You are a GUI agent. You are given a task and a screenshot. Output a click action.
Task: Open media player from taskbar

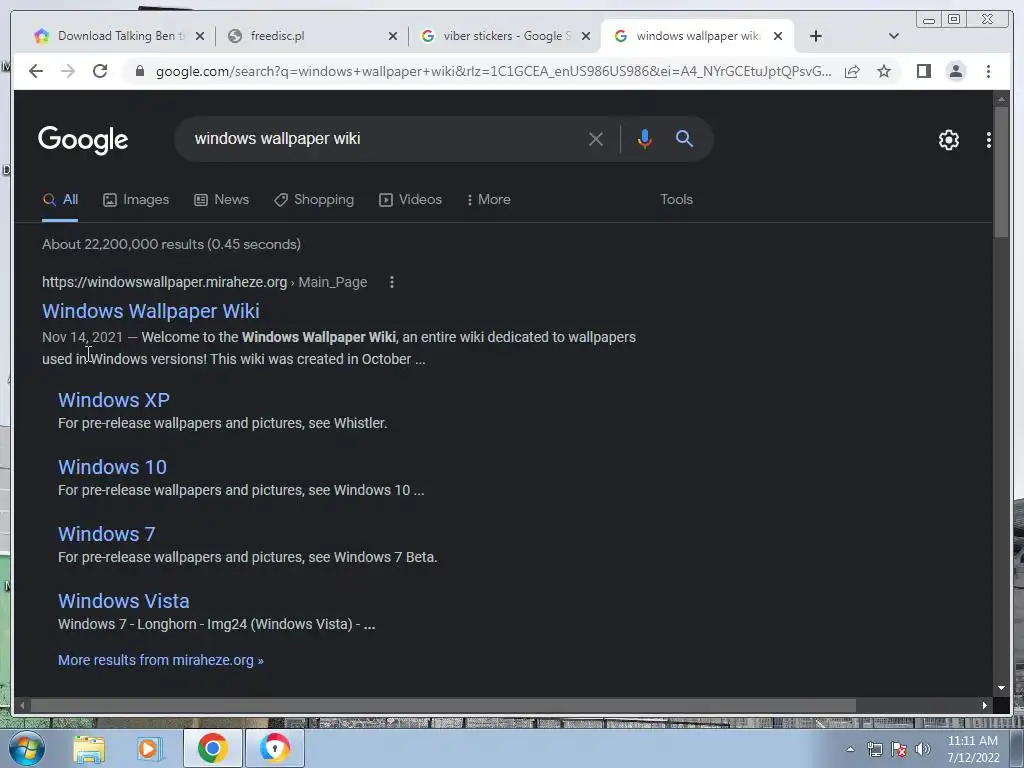148,748
